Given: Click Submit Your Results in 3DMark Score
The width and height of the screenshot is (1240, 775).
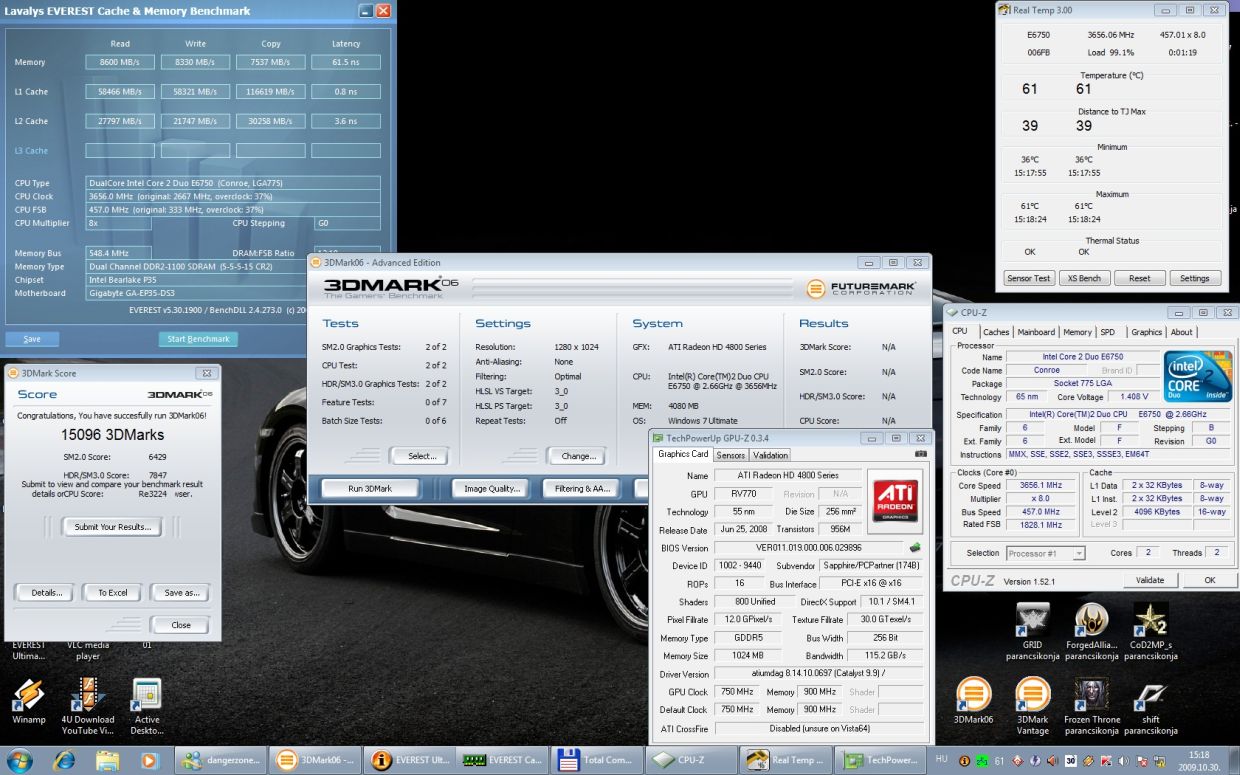Looking at the screenshot, I should point(112,527).
